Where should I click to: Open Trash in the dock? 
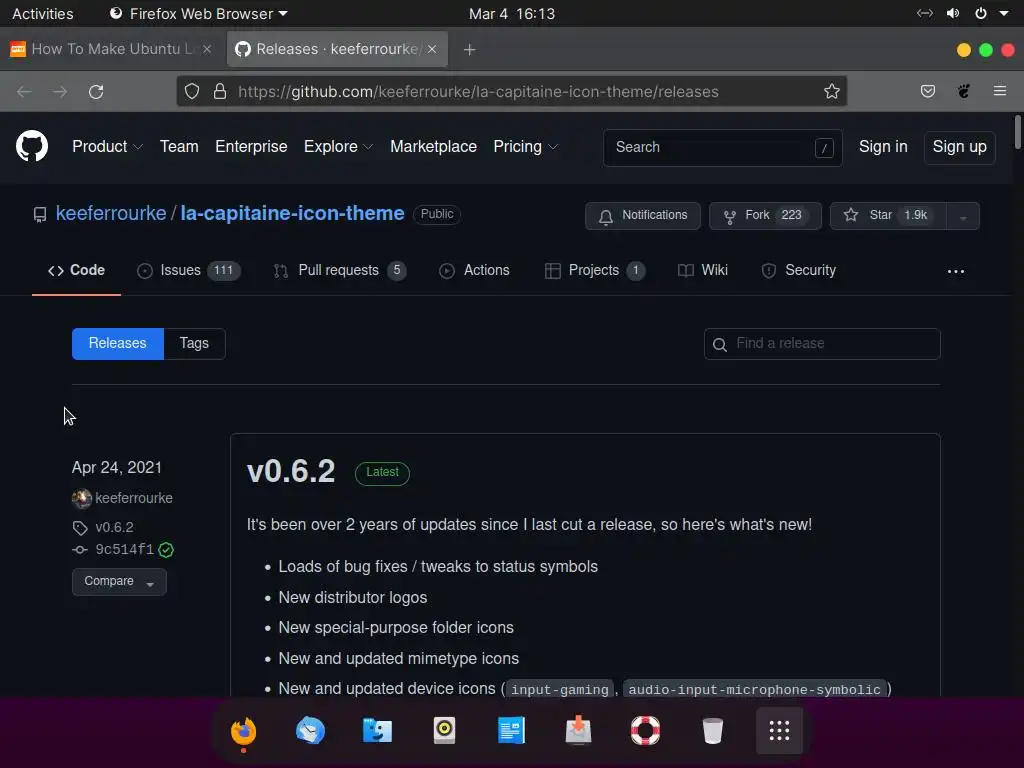(x=712, y=731)
